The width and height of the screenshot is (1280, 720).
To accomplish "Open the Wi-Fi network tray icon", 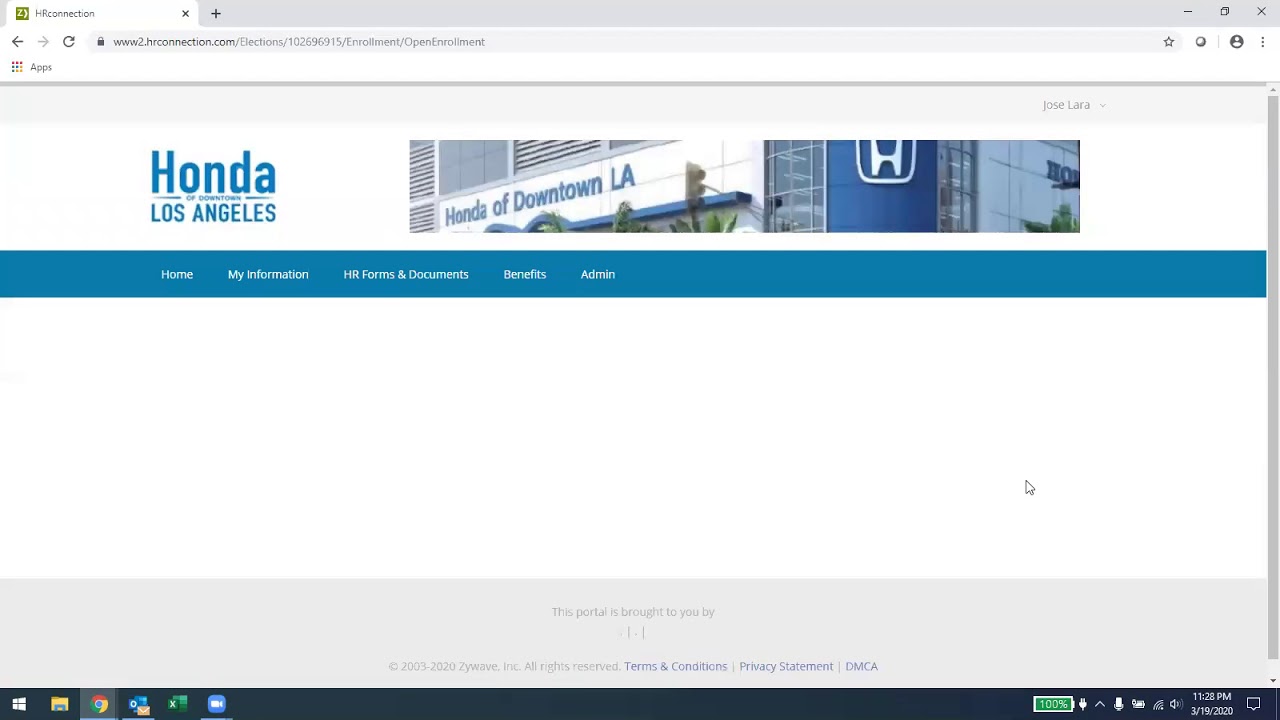I will [x=1158, y=704].
